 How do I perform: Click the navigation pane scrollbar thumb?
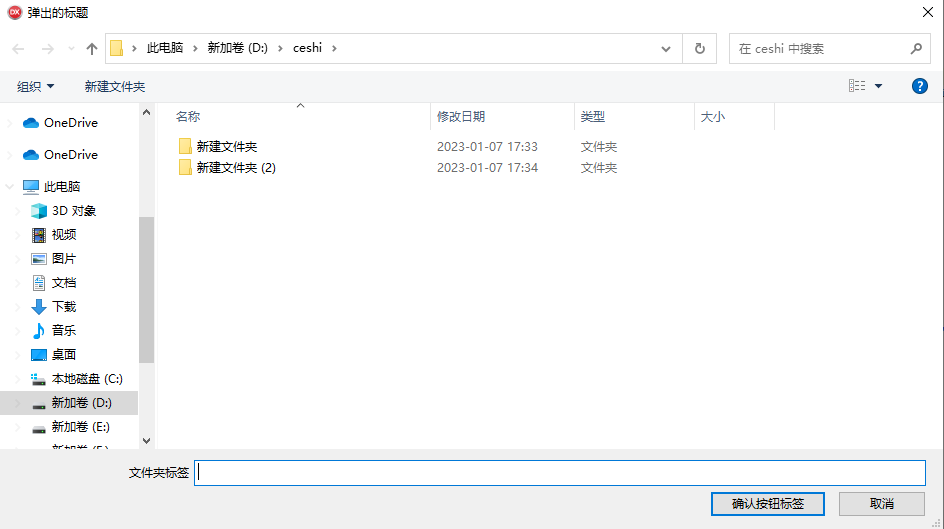coord(146,289)
